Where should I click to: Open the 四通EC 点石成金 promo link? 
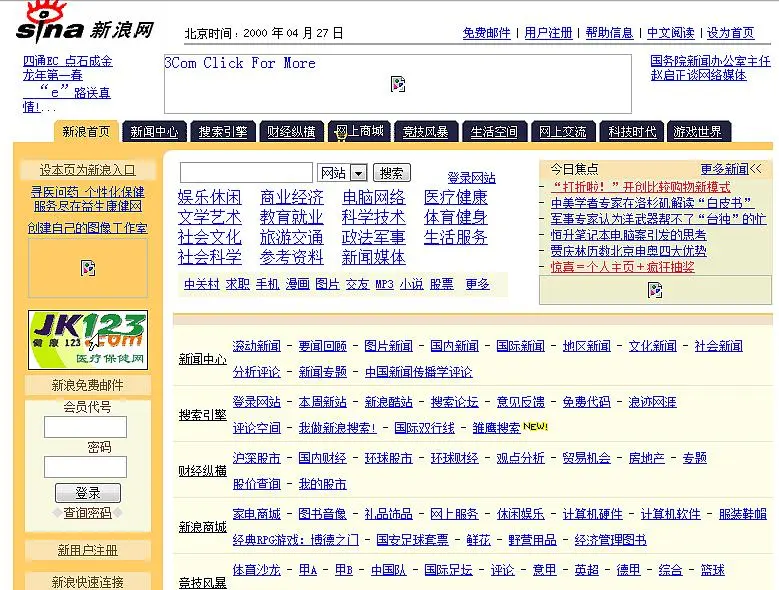point(68,61)
